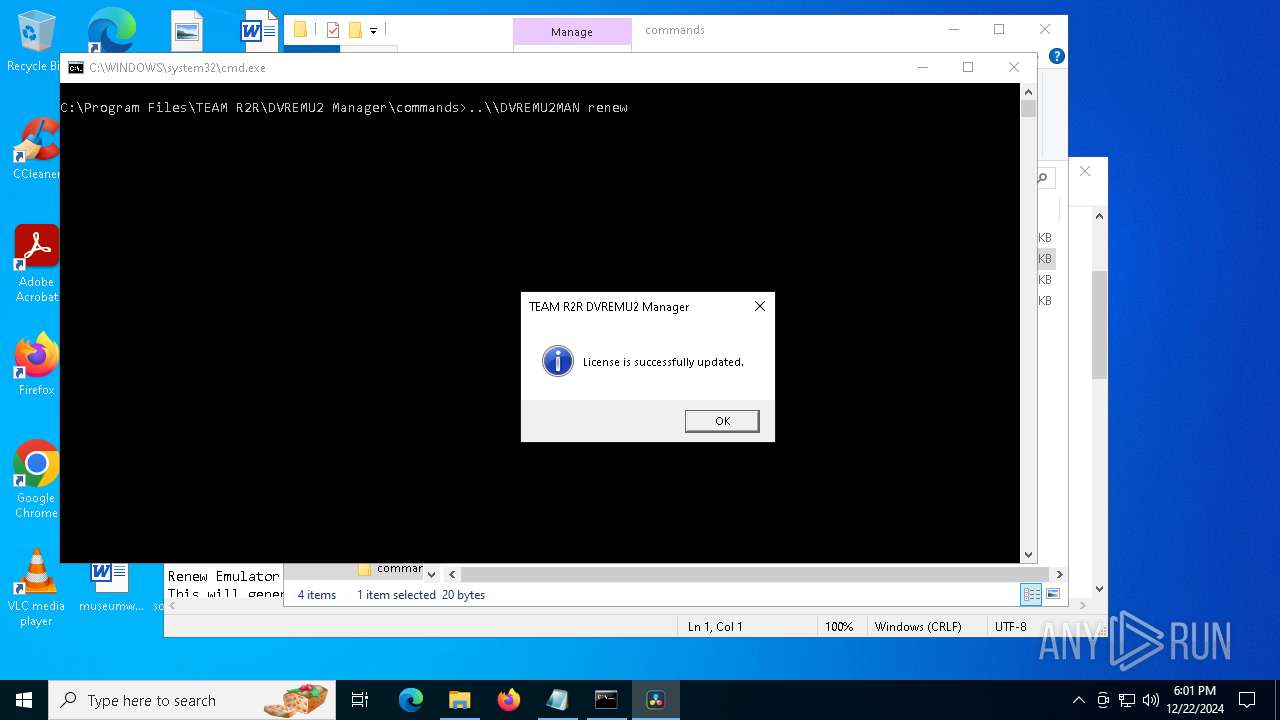Switch Explorer to large thumbnails view
Screen dimensions: 1280x720
coord(1052,594)
